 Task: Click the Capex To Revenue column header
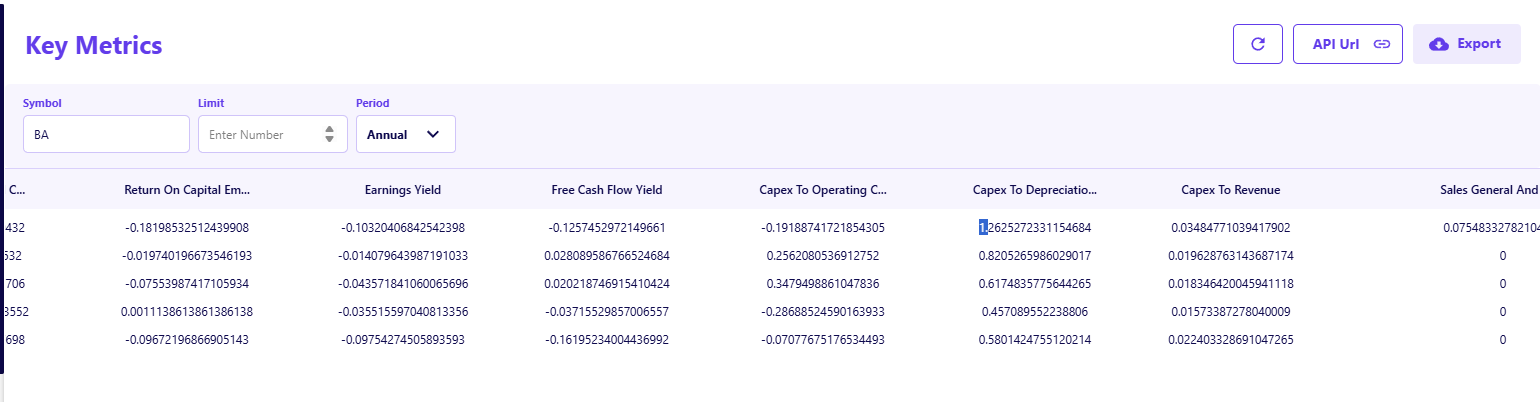tap(1230, 189)
